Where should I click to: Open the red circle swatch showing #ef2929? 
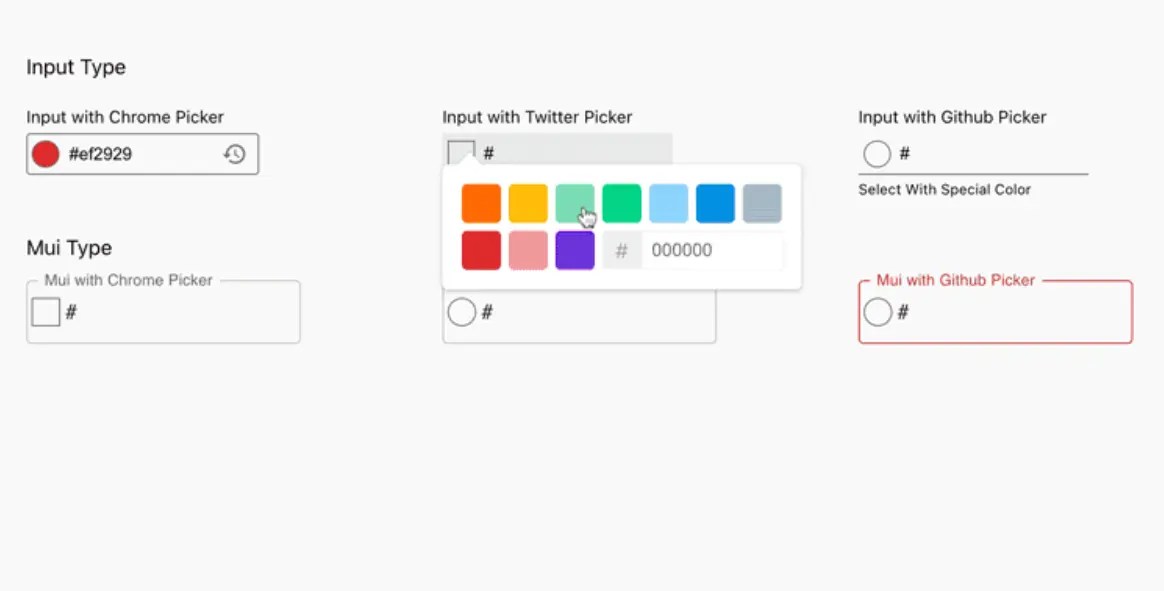pyautogui.click(x=46, y=153)
